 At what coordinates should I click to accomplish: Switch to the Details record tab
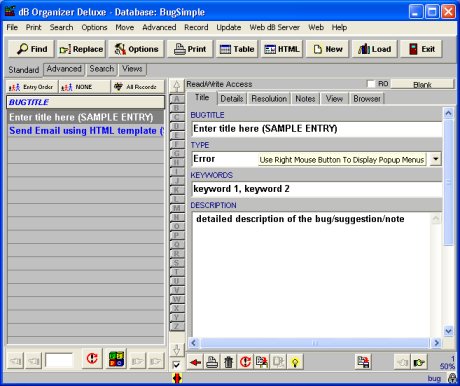click(232, 99)
